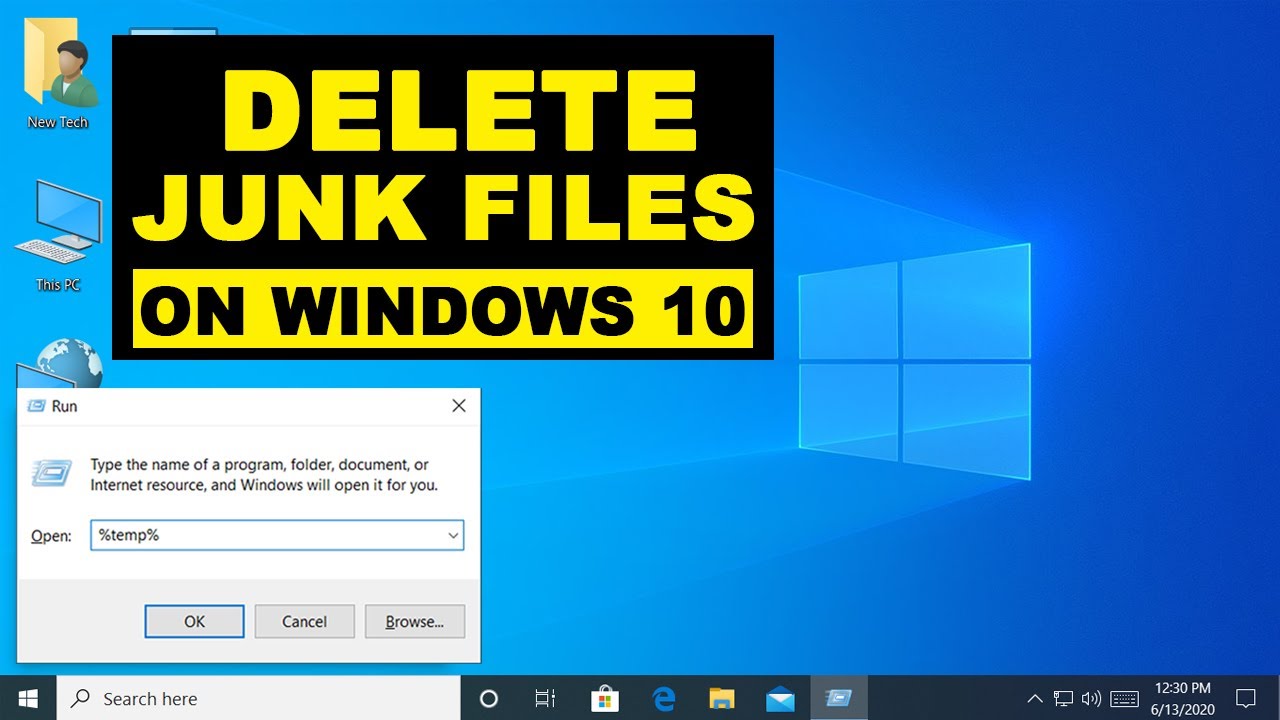Launch Microsoft Store from the taskbar
This screenshot has height=720, width=1280.
(603, 698)
